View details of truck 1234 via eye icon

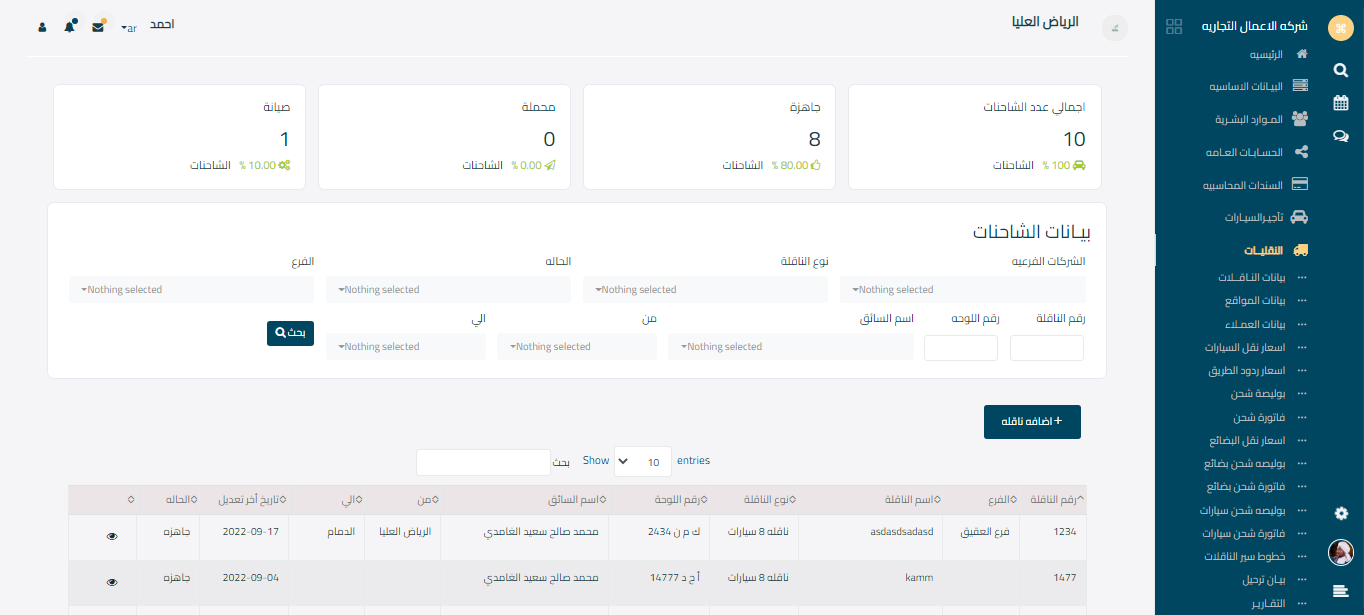[x=112, y=537]
